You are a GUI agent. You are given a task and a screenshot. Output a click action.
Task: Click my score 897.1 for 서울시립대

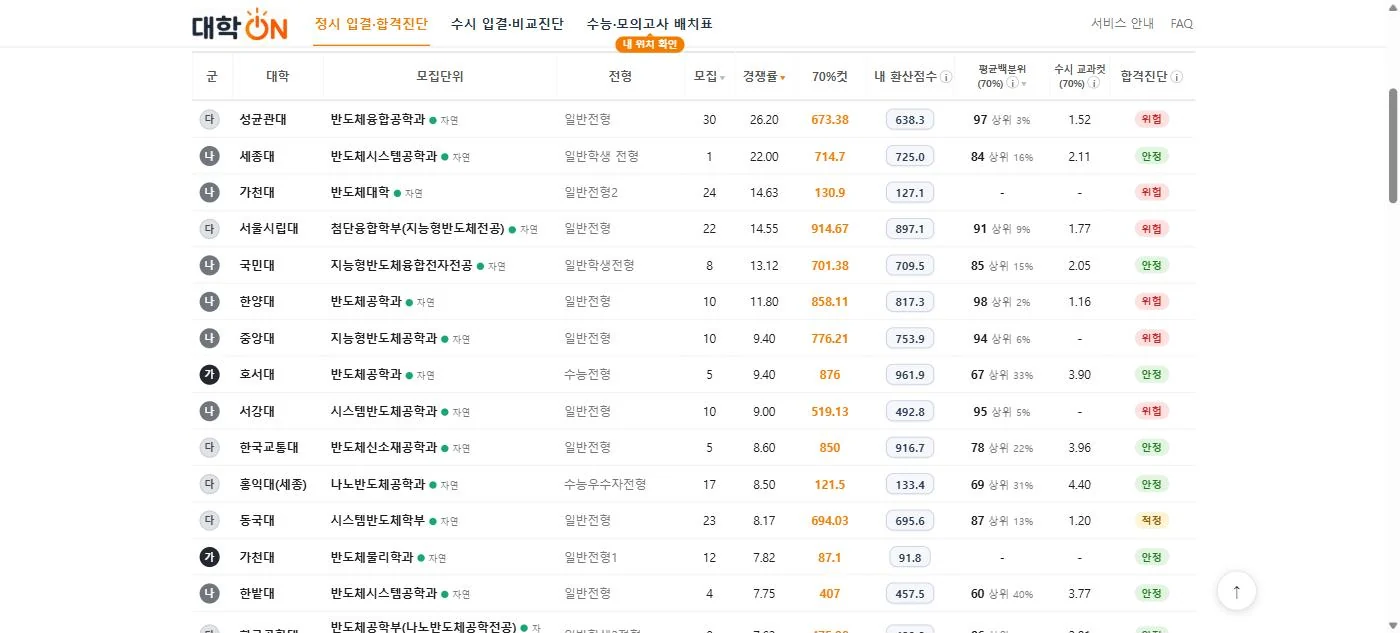pos(910,228)
